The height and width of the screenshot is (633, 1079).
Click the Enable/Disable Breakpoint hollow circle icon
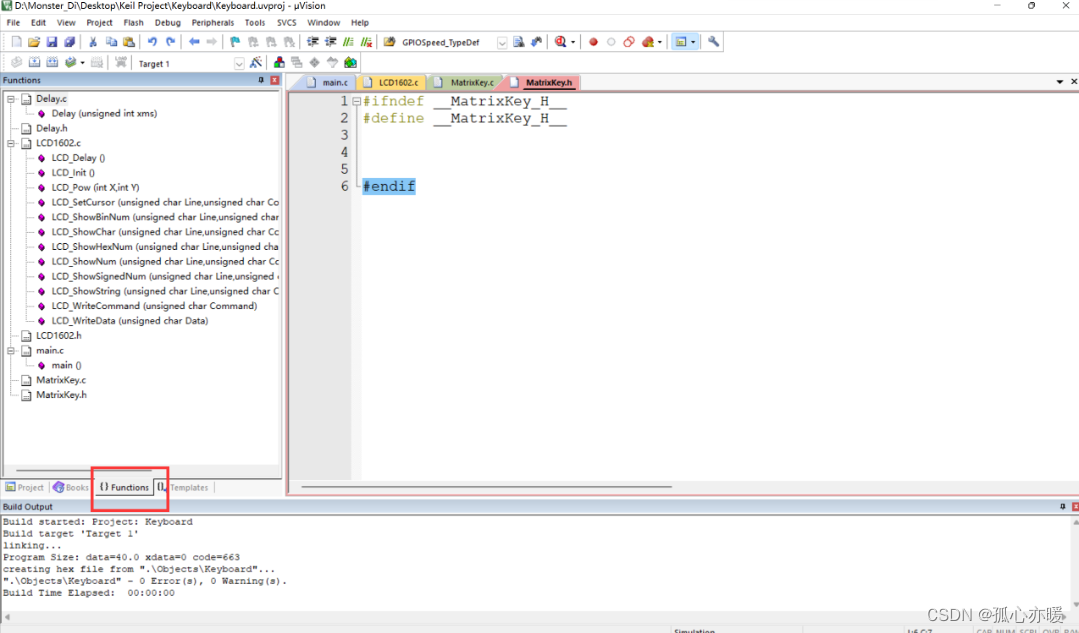tap(611, 42)
